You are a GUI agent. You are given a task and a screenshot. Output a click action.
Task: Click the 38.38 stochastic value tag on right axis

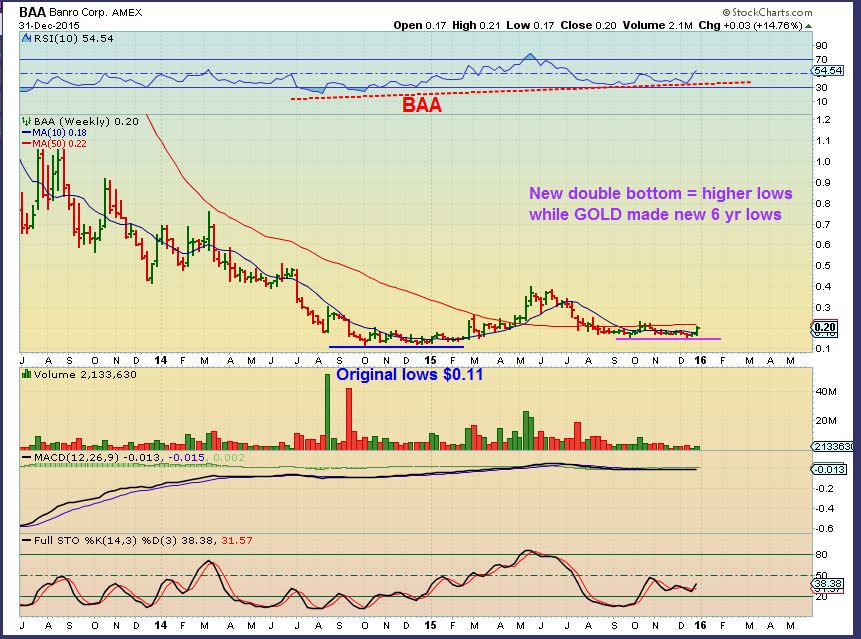click(829, 584)
